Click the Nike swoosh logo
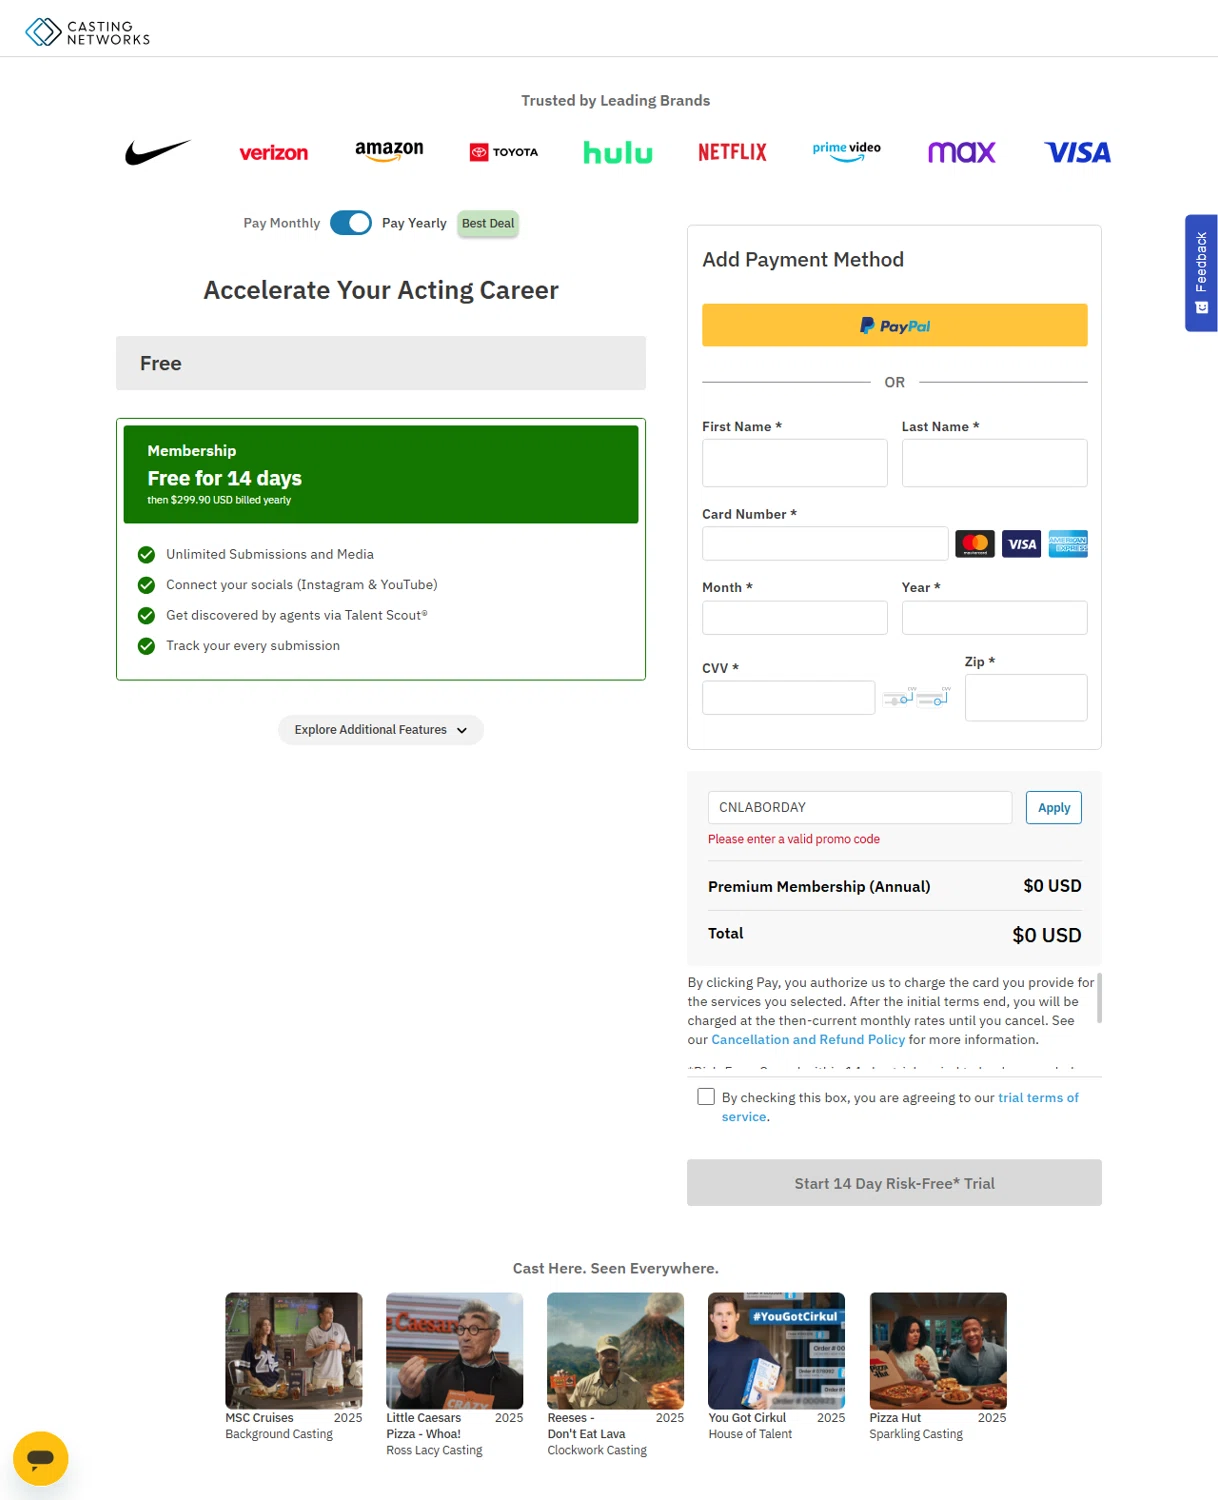Screen dimensions: 1218x1500 click(158, 152)
